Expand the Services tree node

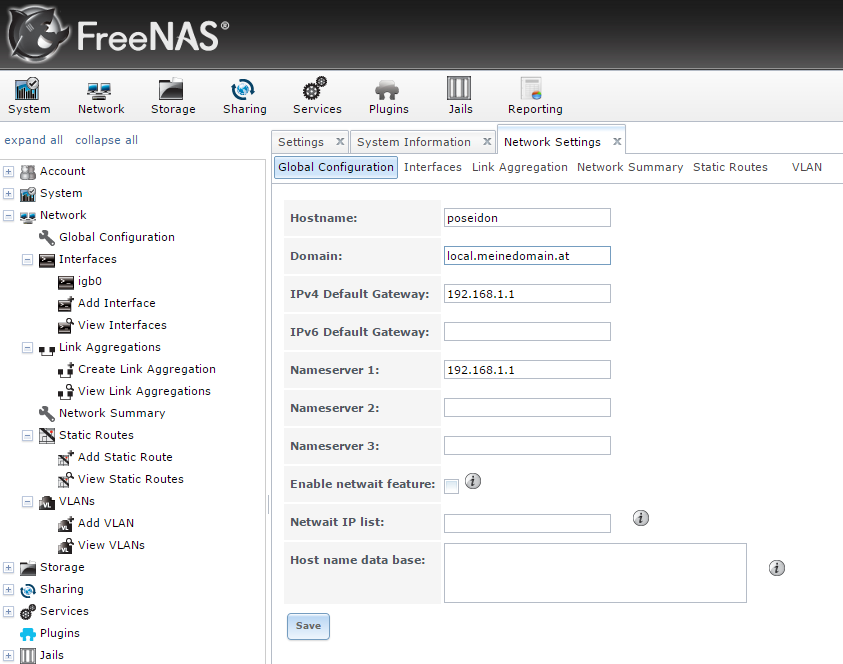pyautogui.click(x=8, y=612)
